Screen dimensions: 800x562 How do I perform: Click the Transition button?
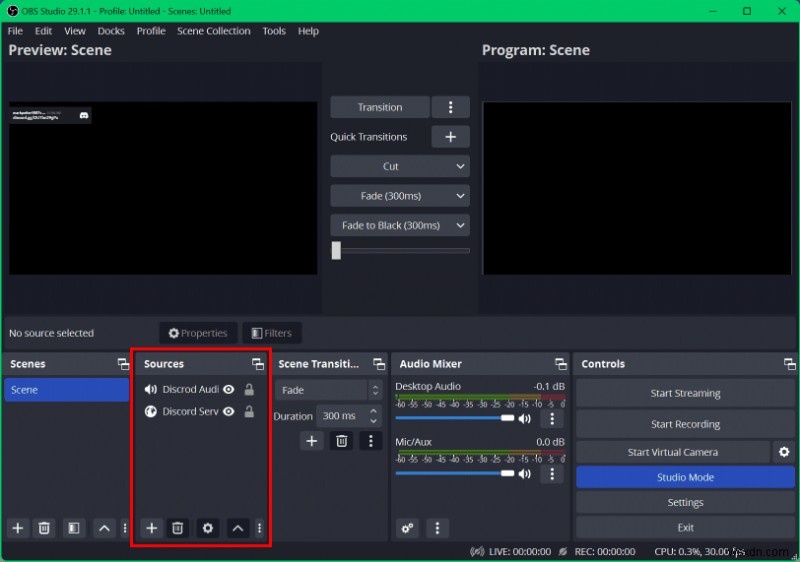point(380,107)
